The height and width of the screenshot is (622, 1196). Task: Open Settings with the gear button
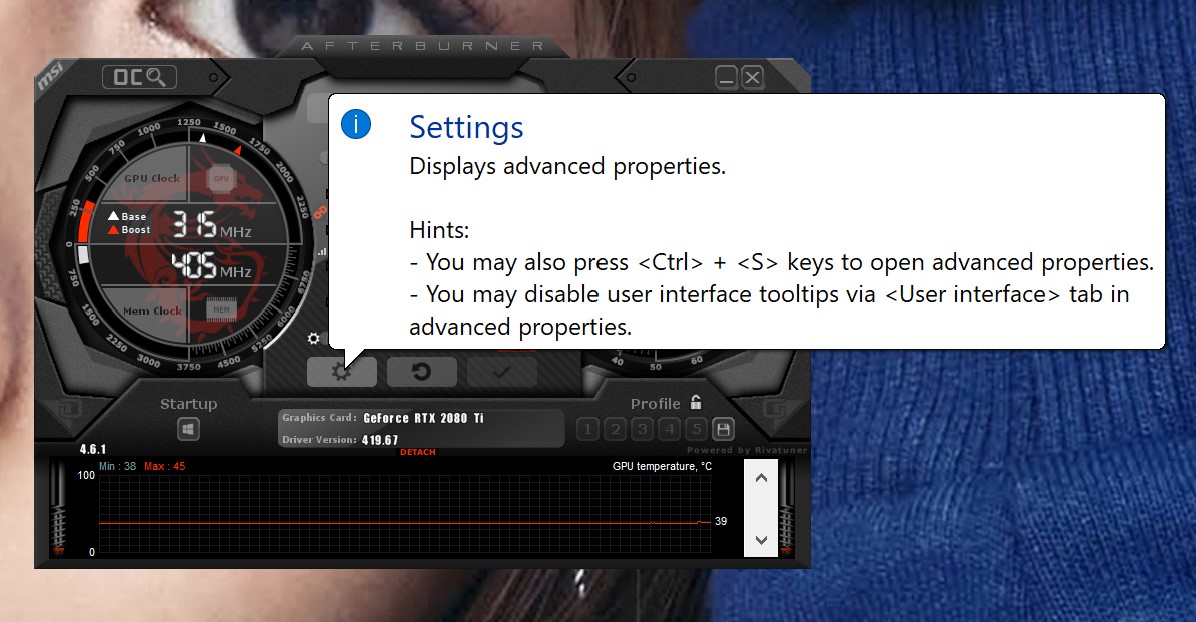[x=342, y=372]
